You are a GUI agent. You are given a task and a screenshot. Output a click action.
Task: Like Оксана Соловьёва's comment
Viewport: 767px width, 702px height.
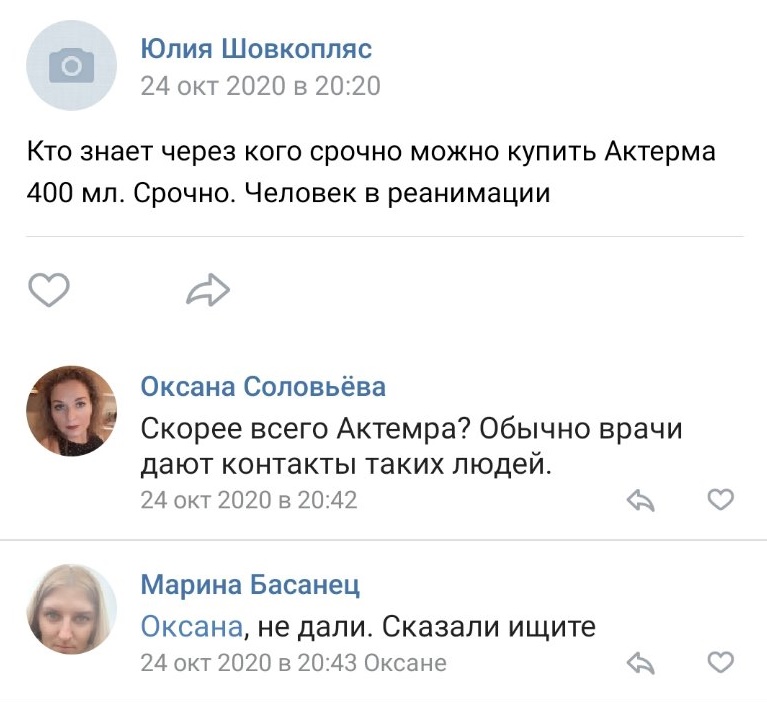tap(720, 499)
